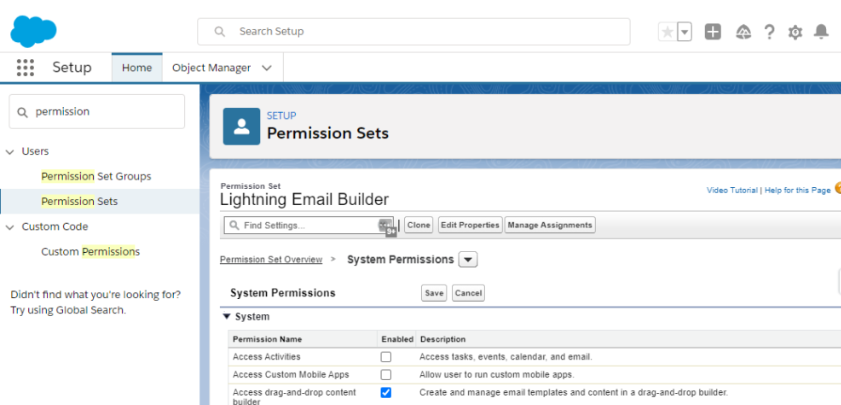The height and width of the screenshot is (405, 841).
Task: Click the SETUP breadcrumb link
Action: (282, 115)
